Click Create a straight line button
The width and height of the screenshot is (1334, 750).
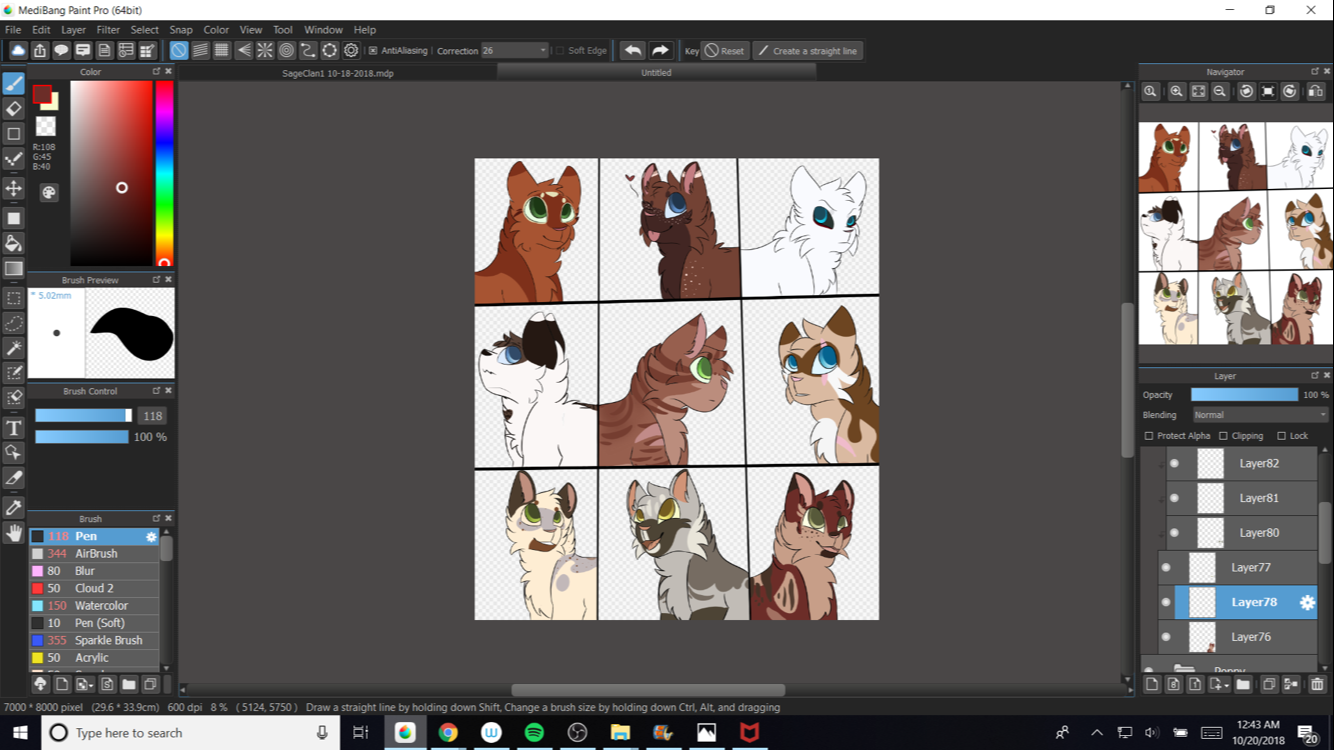pyautogui.click(x=807, y=50)
